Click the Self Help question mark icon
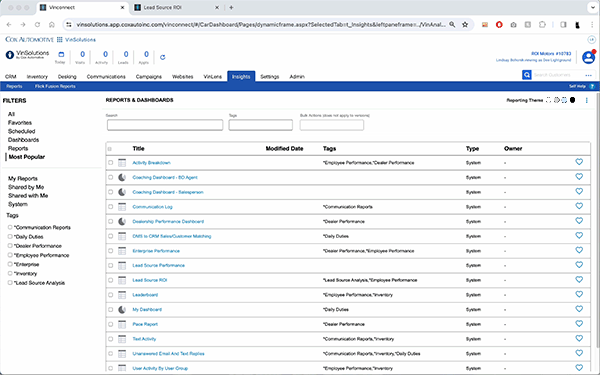The width and height of the screenshot is (600, 375). coord(592,86)
